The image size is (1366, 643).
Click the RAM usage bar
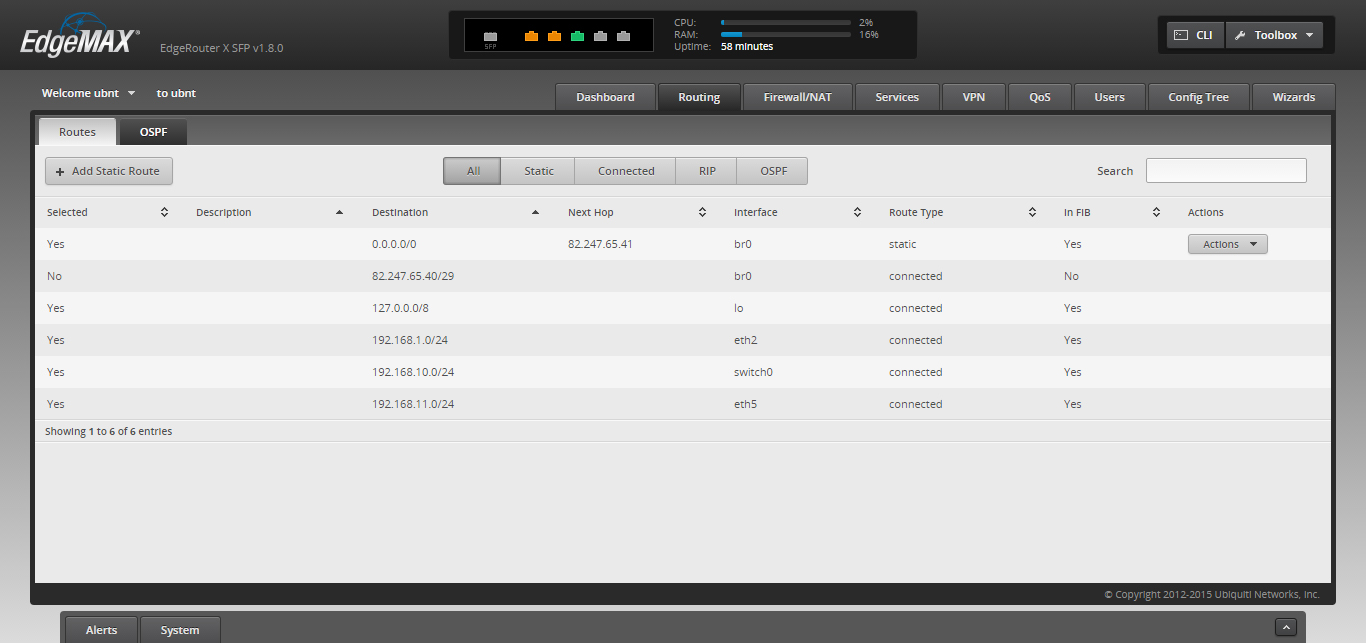click(785, 34)
